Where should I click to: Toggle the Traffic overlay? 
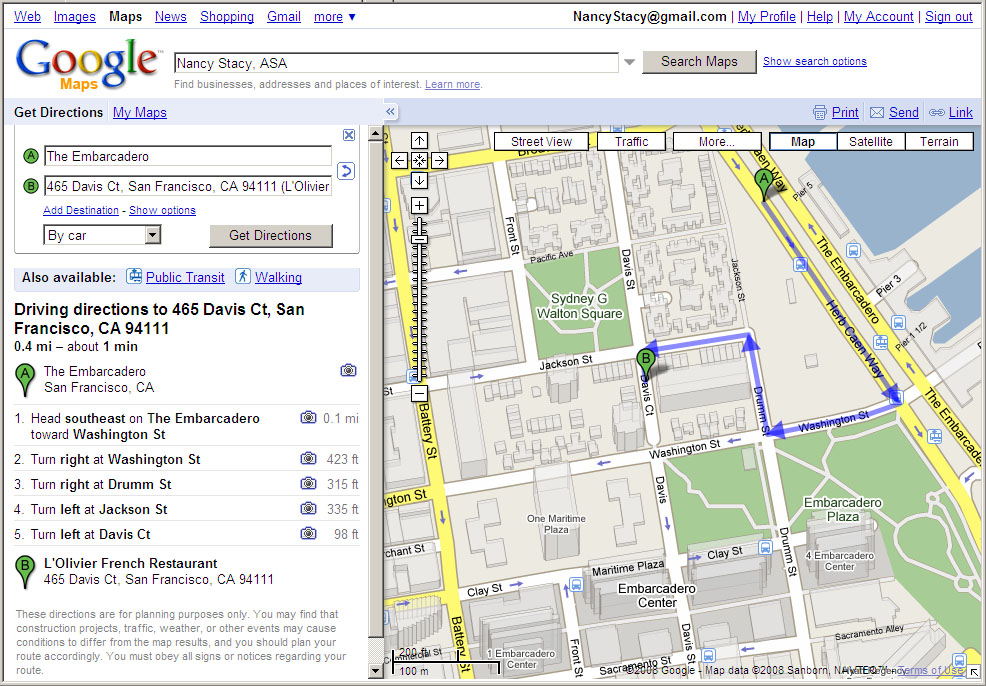tap(631, 141)
